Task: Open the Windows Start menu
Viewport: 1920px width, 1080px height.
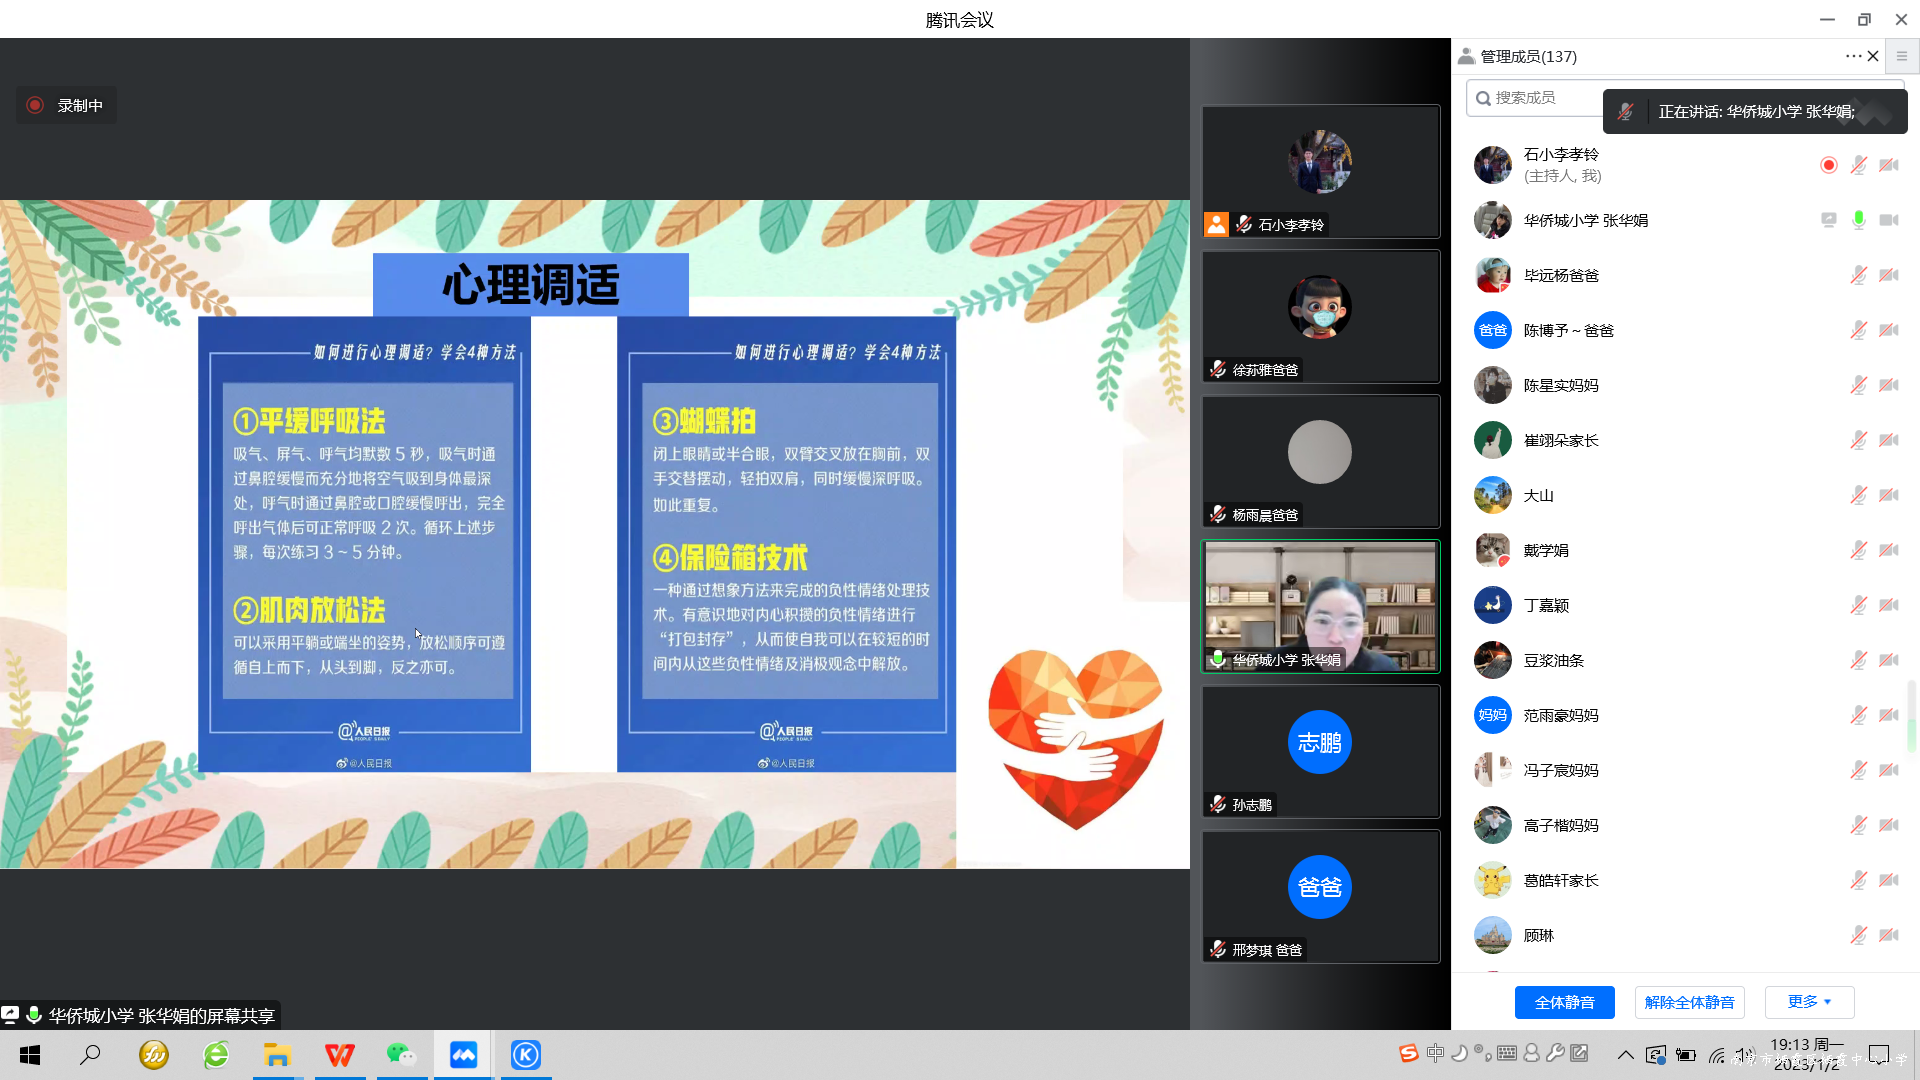Action: tap(30, 1055)
